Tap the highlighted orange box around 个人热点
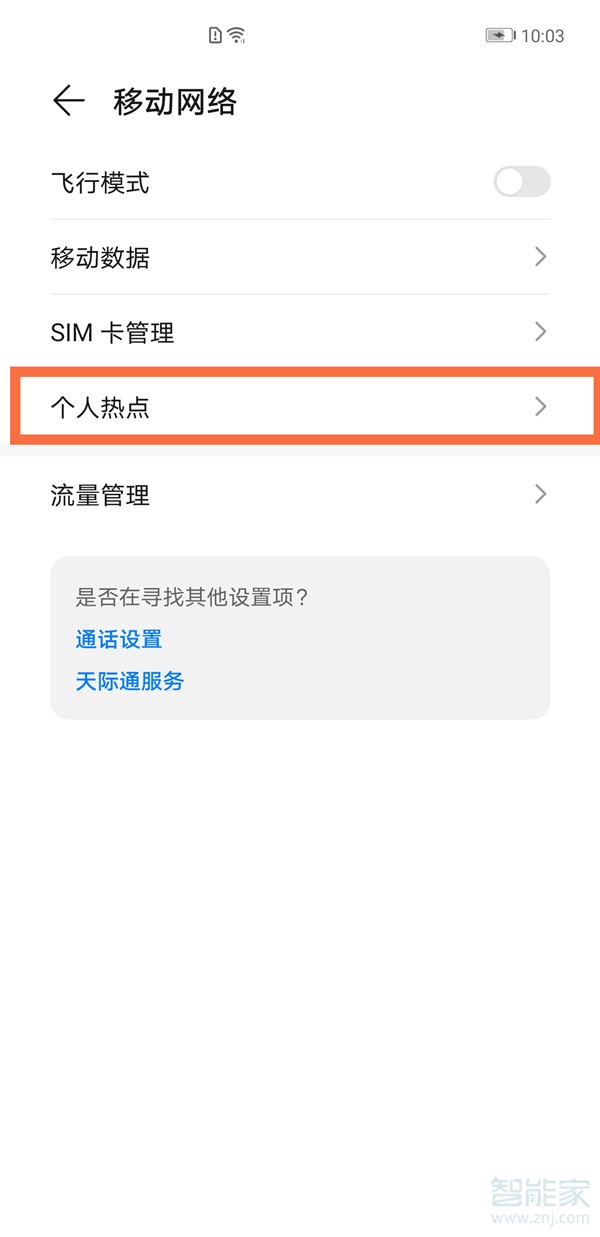 (300, 406)
